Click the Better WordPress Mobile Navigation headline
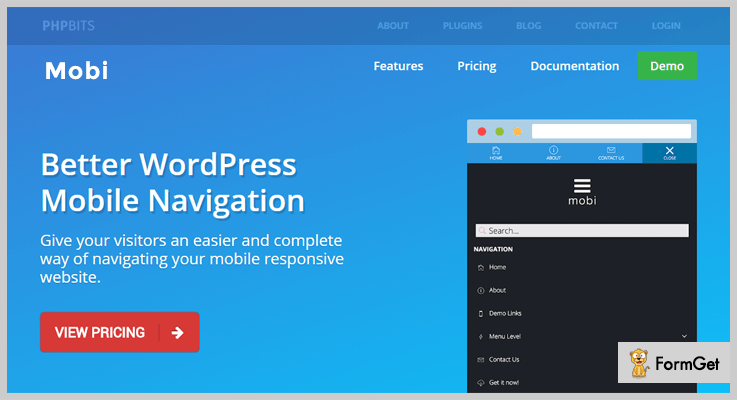Screen dimensions: 737x400 pos(172,182)
